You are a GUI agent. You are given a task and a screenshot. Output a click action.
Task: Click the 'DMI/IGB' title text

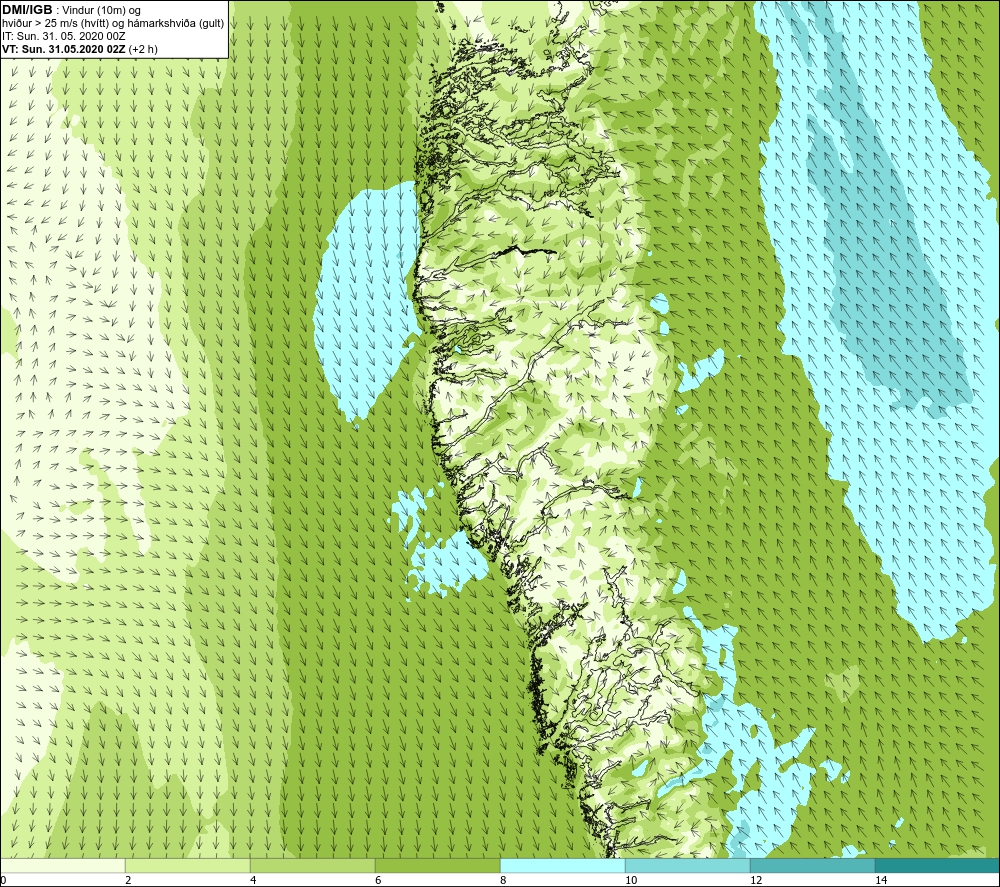pos(27,10)
